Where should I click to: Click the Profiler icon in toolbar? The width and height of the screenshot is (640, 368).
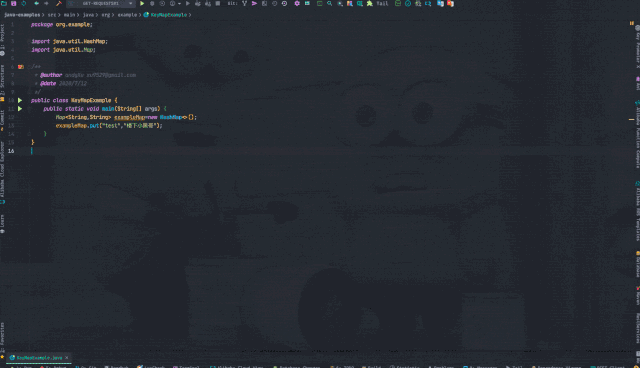[172, 3]
